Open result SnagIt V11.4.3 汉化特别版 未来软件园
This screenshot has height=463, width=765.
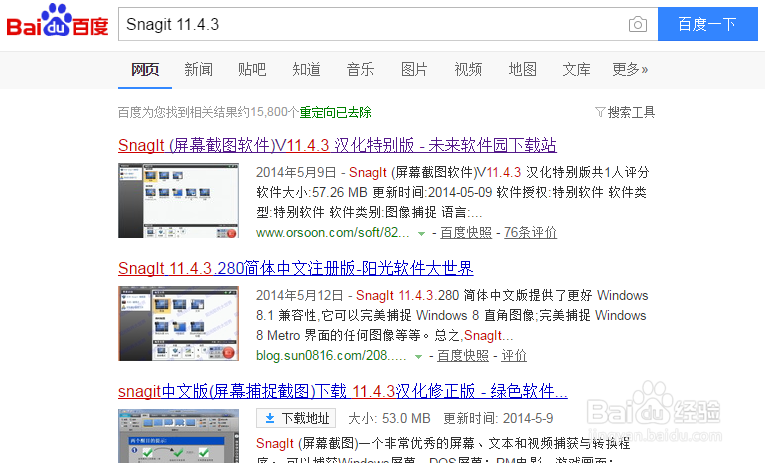[x=337, y=145]
